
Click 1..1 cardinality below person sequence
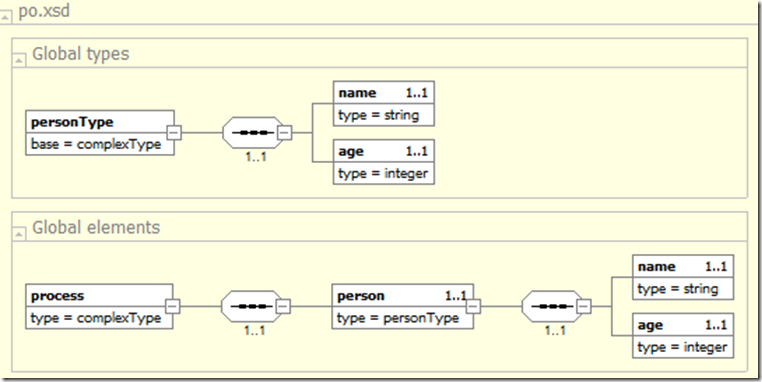coord(555,330)
